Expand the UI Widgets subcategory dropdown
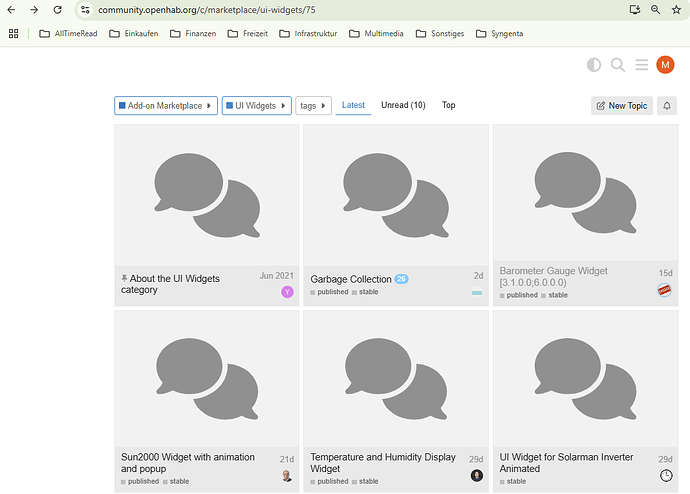The width and height of the screenshot is (690, 494). (x=256, y=105)
